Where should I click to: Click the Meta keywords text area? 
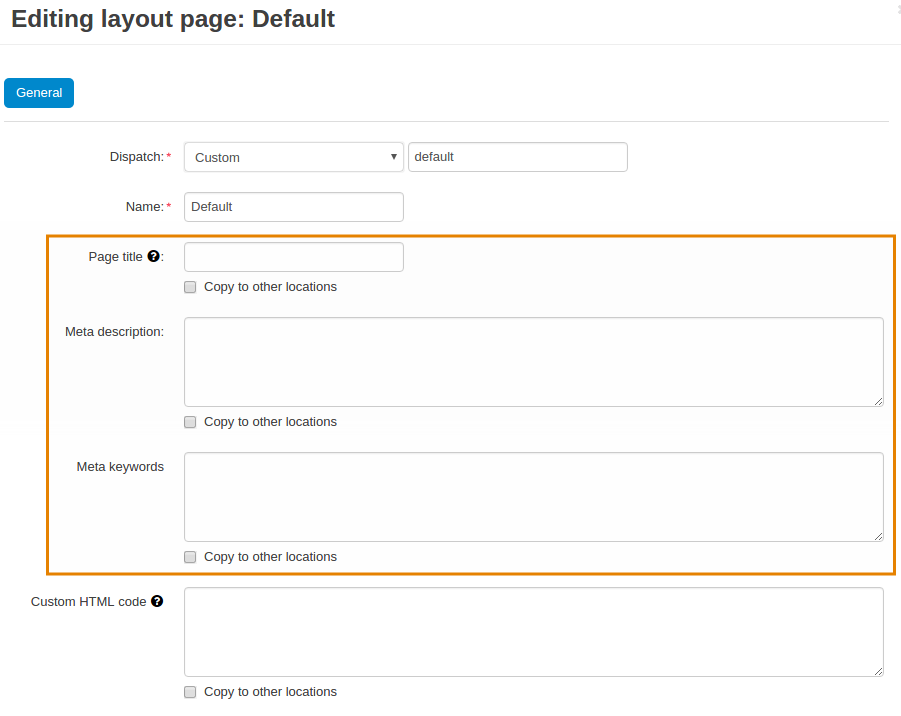(534, 497)
